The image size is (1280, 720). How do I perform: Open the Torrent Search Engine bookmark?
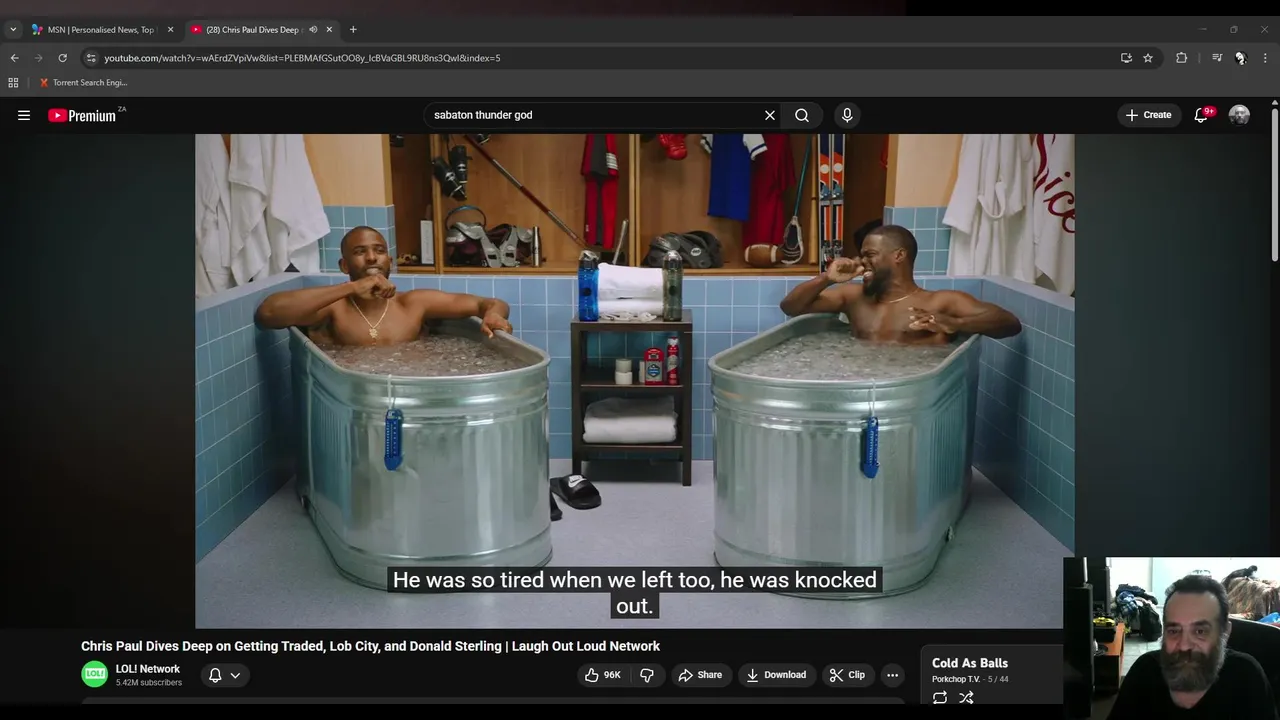(x=83, y=83)
